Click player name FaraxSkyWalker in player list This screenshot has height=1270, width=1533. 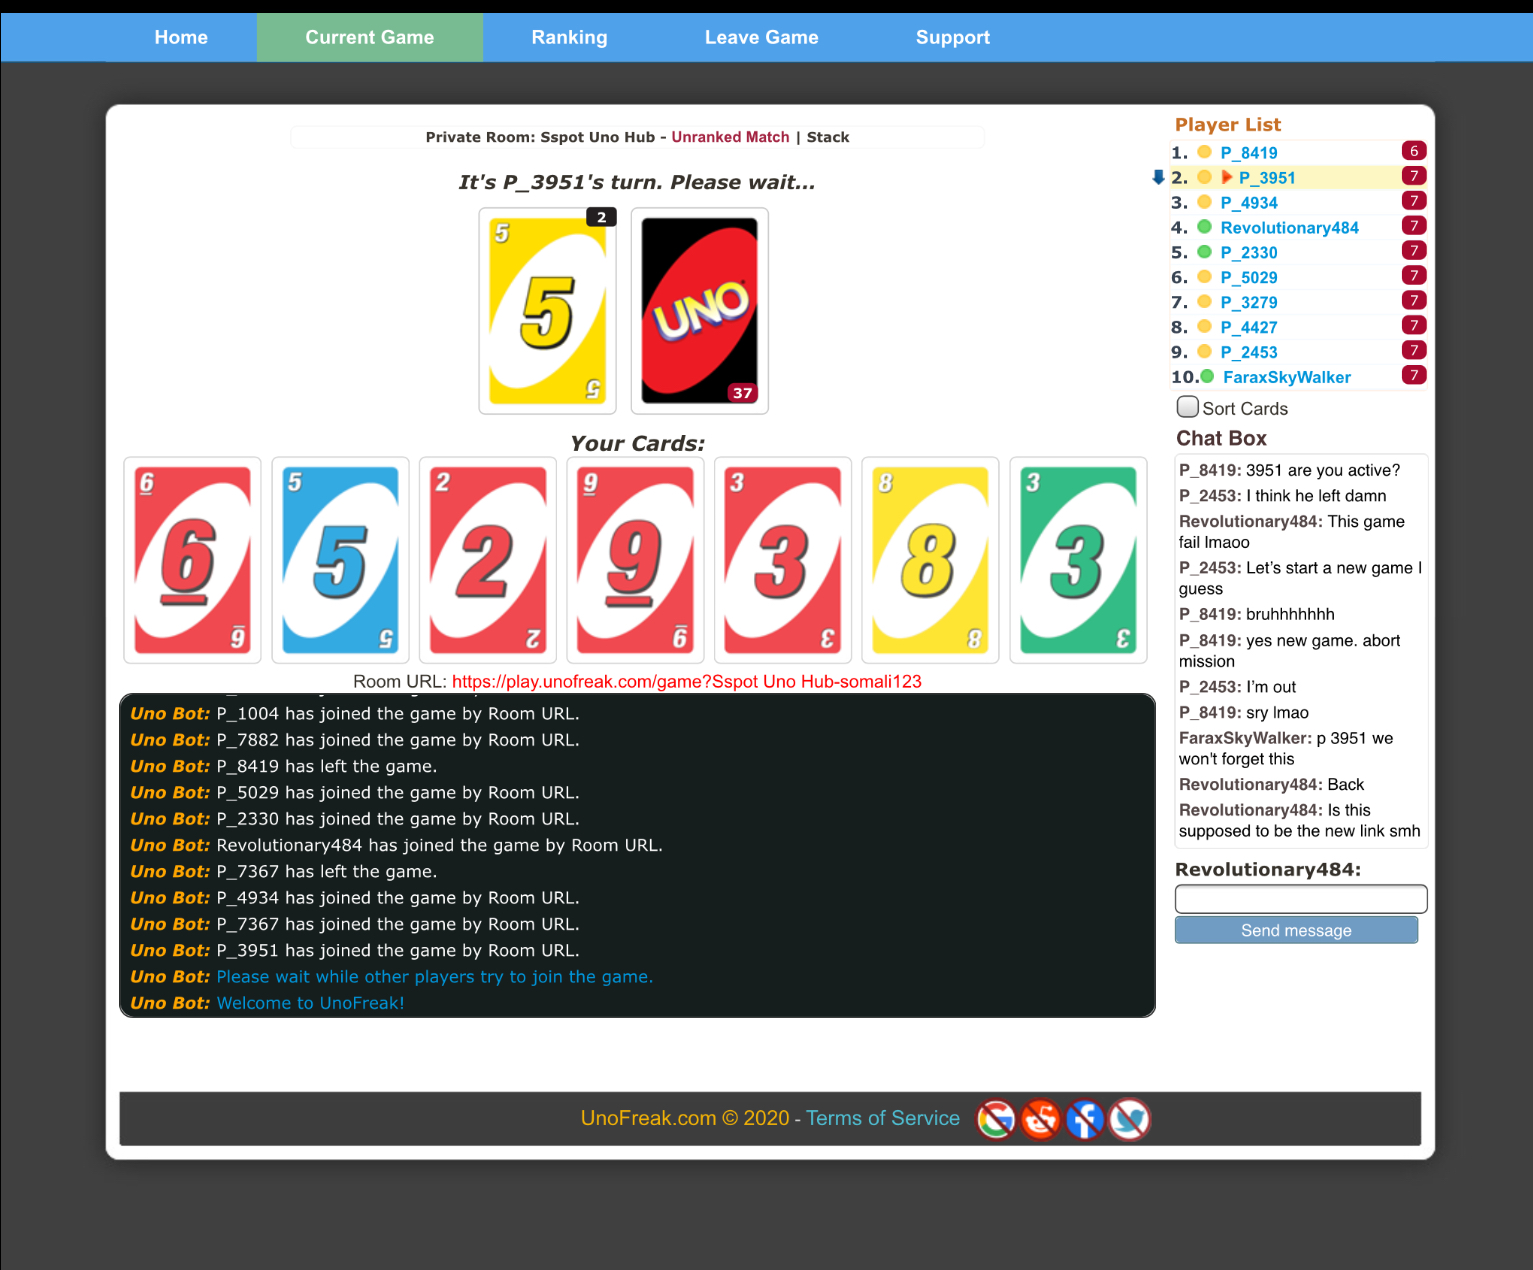tap(1286, 377)
